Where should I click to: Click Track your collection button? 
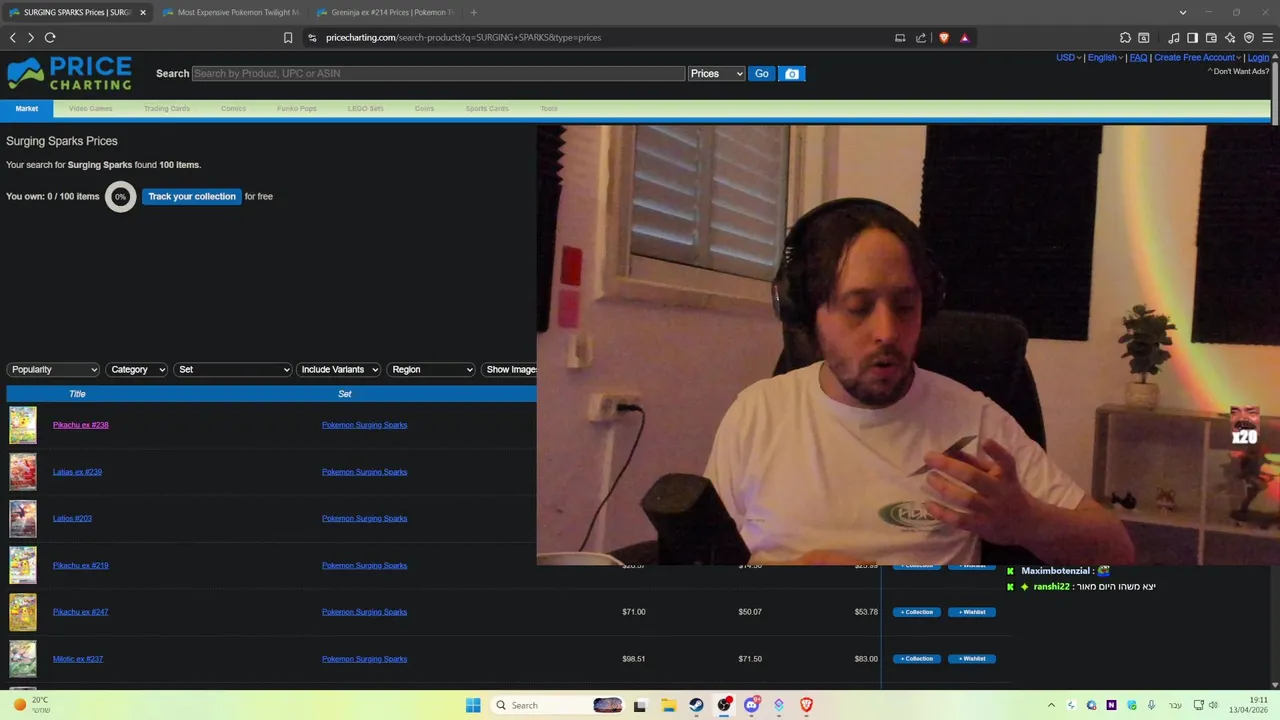(192, 197)
